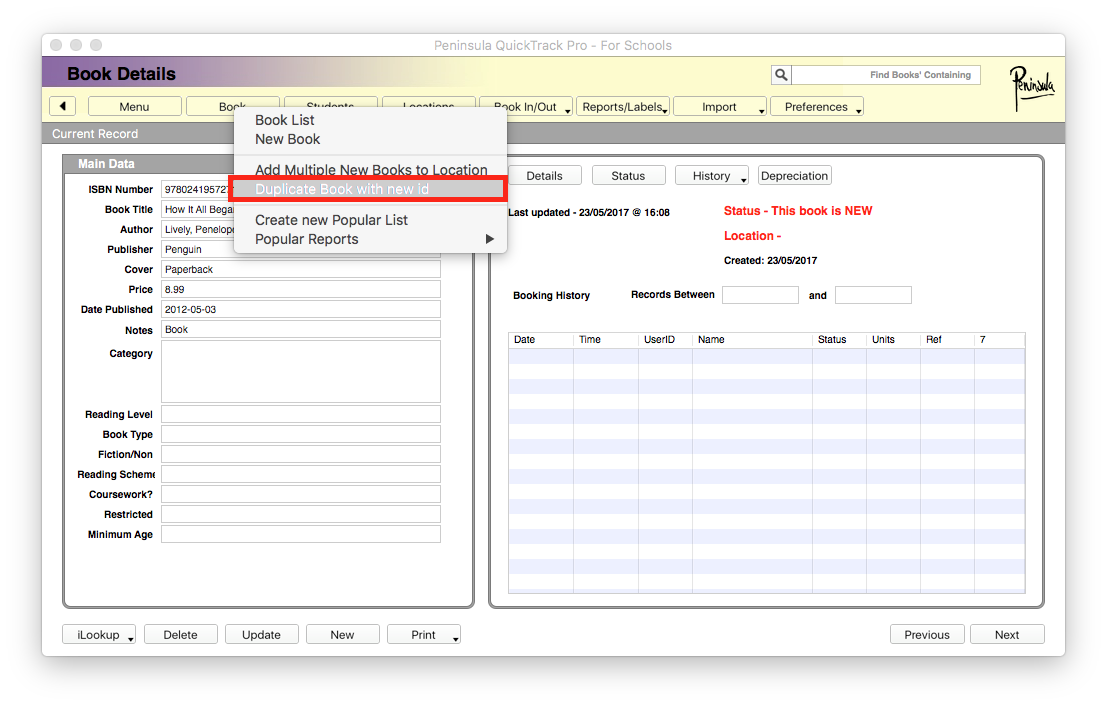This screenshot has width=1107, height=706.
Task: Click the Restricted field
Action: pyautogui.click(x=301, y=514)
